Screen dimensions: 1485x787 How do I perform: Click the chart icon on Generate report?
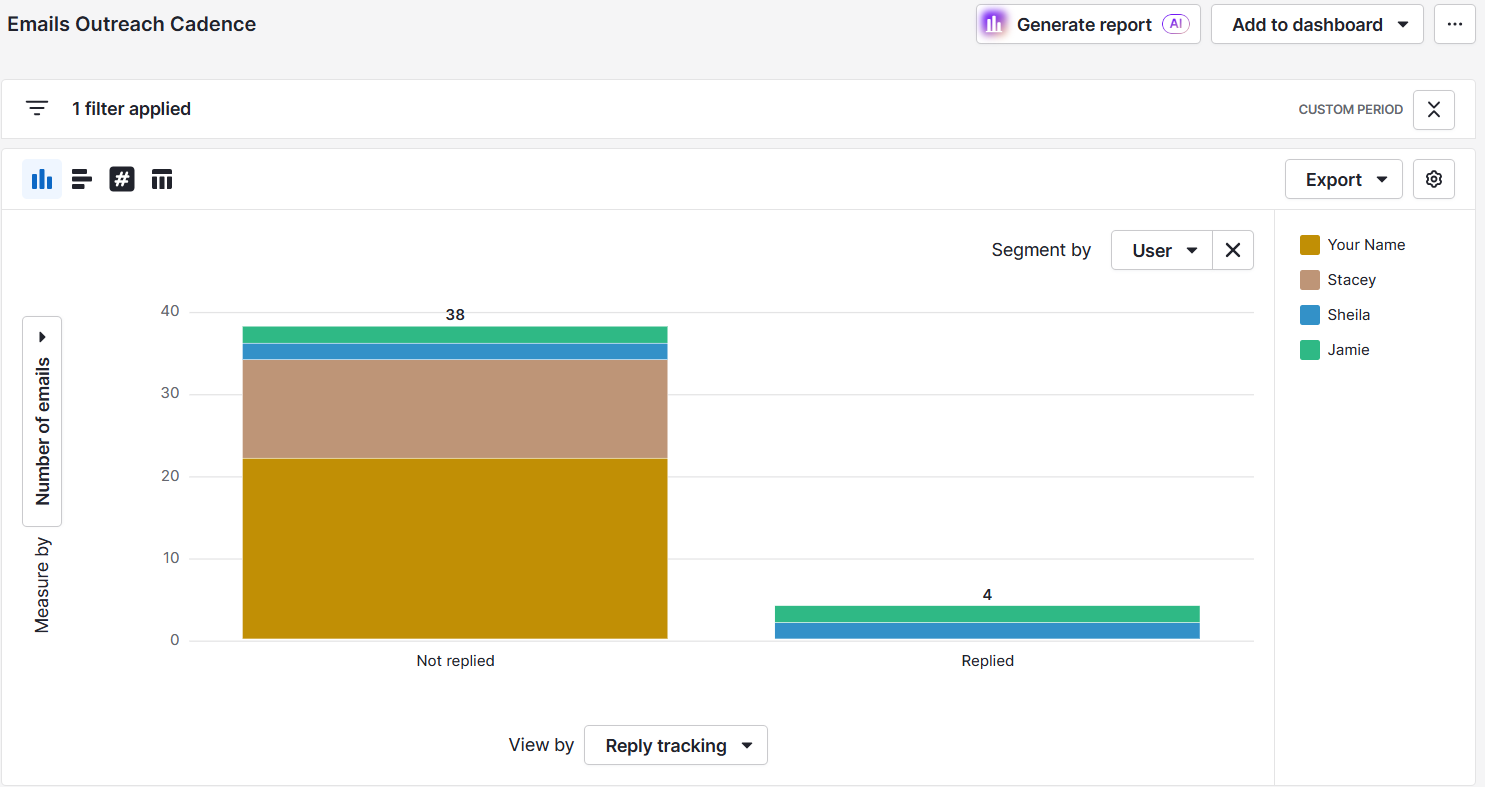click(x=993, y=24)
